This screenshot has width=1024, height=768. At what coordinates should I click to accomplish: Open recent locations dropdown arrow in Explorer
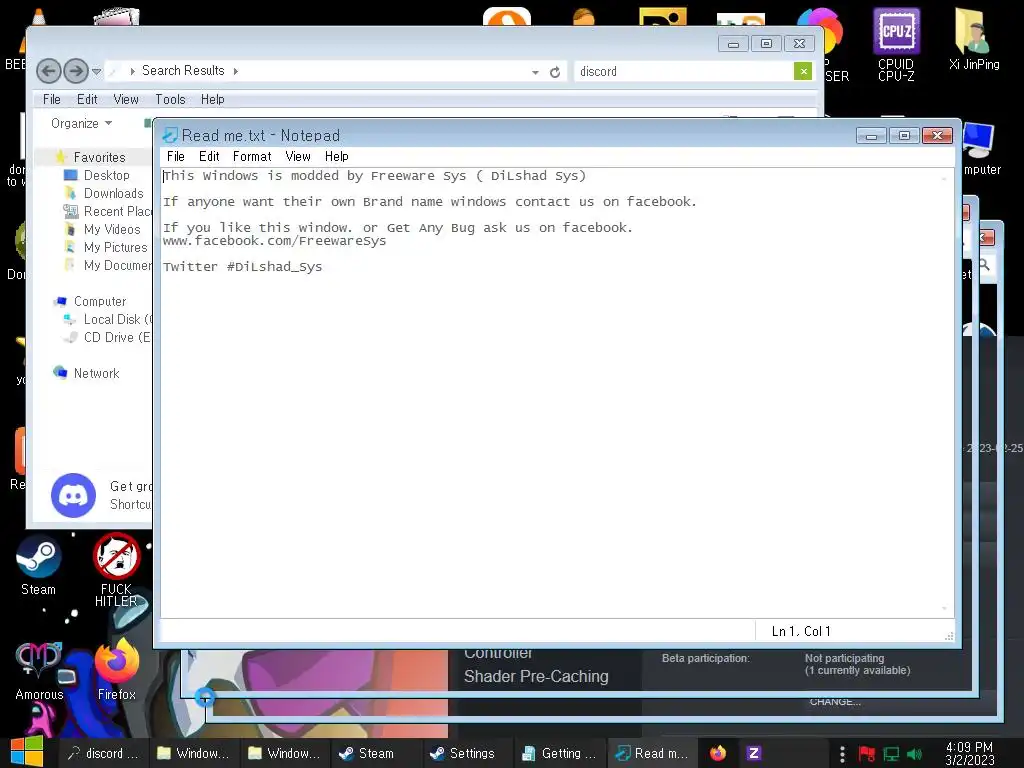[x=97, y=71]
